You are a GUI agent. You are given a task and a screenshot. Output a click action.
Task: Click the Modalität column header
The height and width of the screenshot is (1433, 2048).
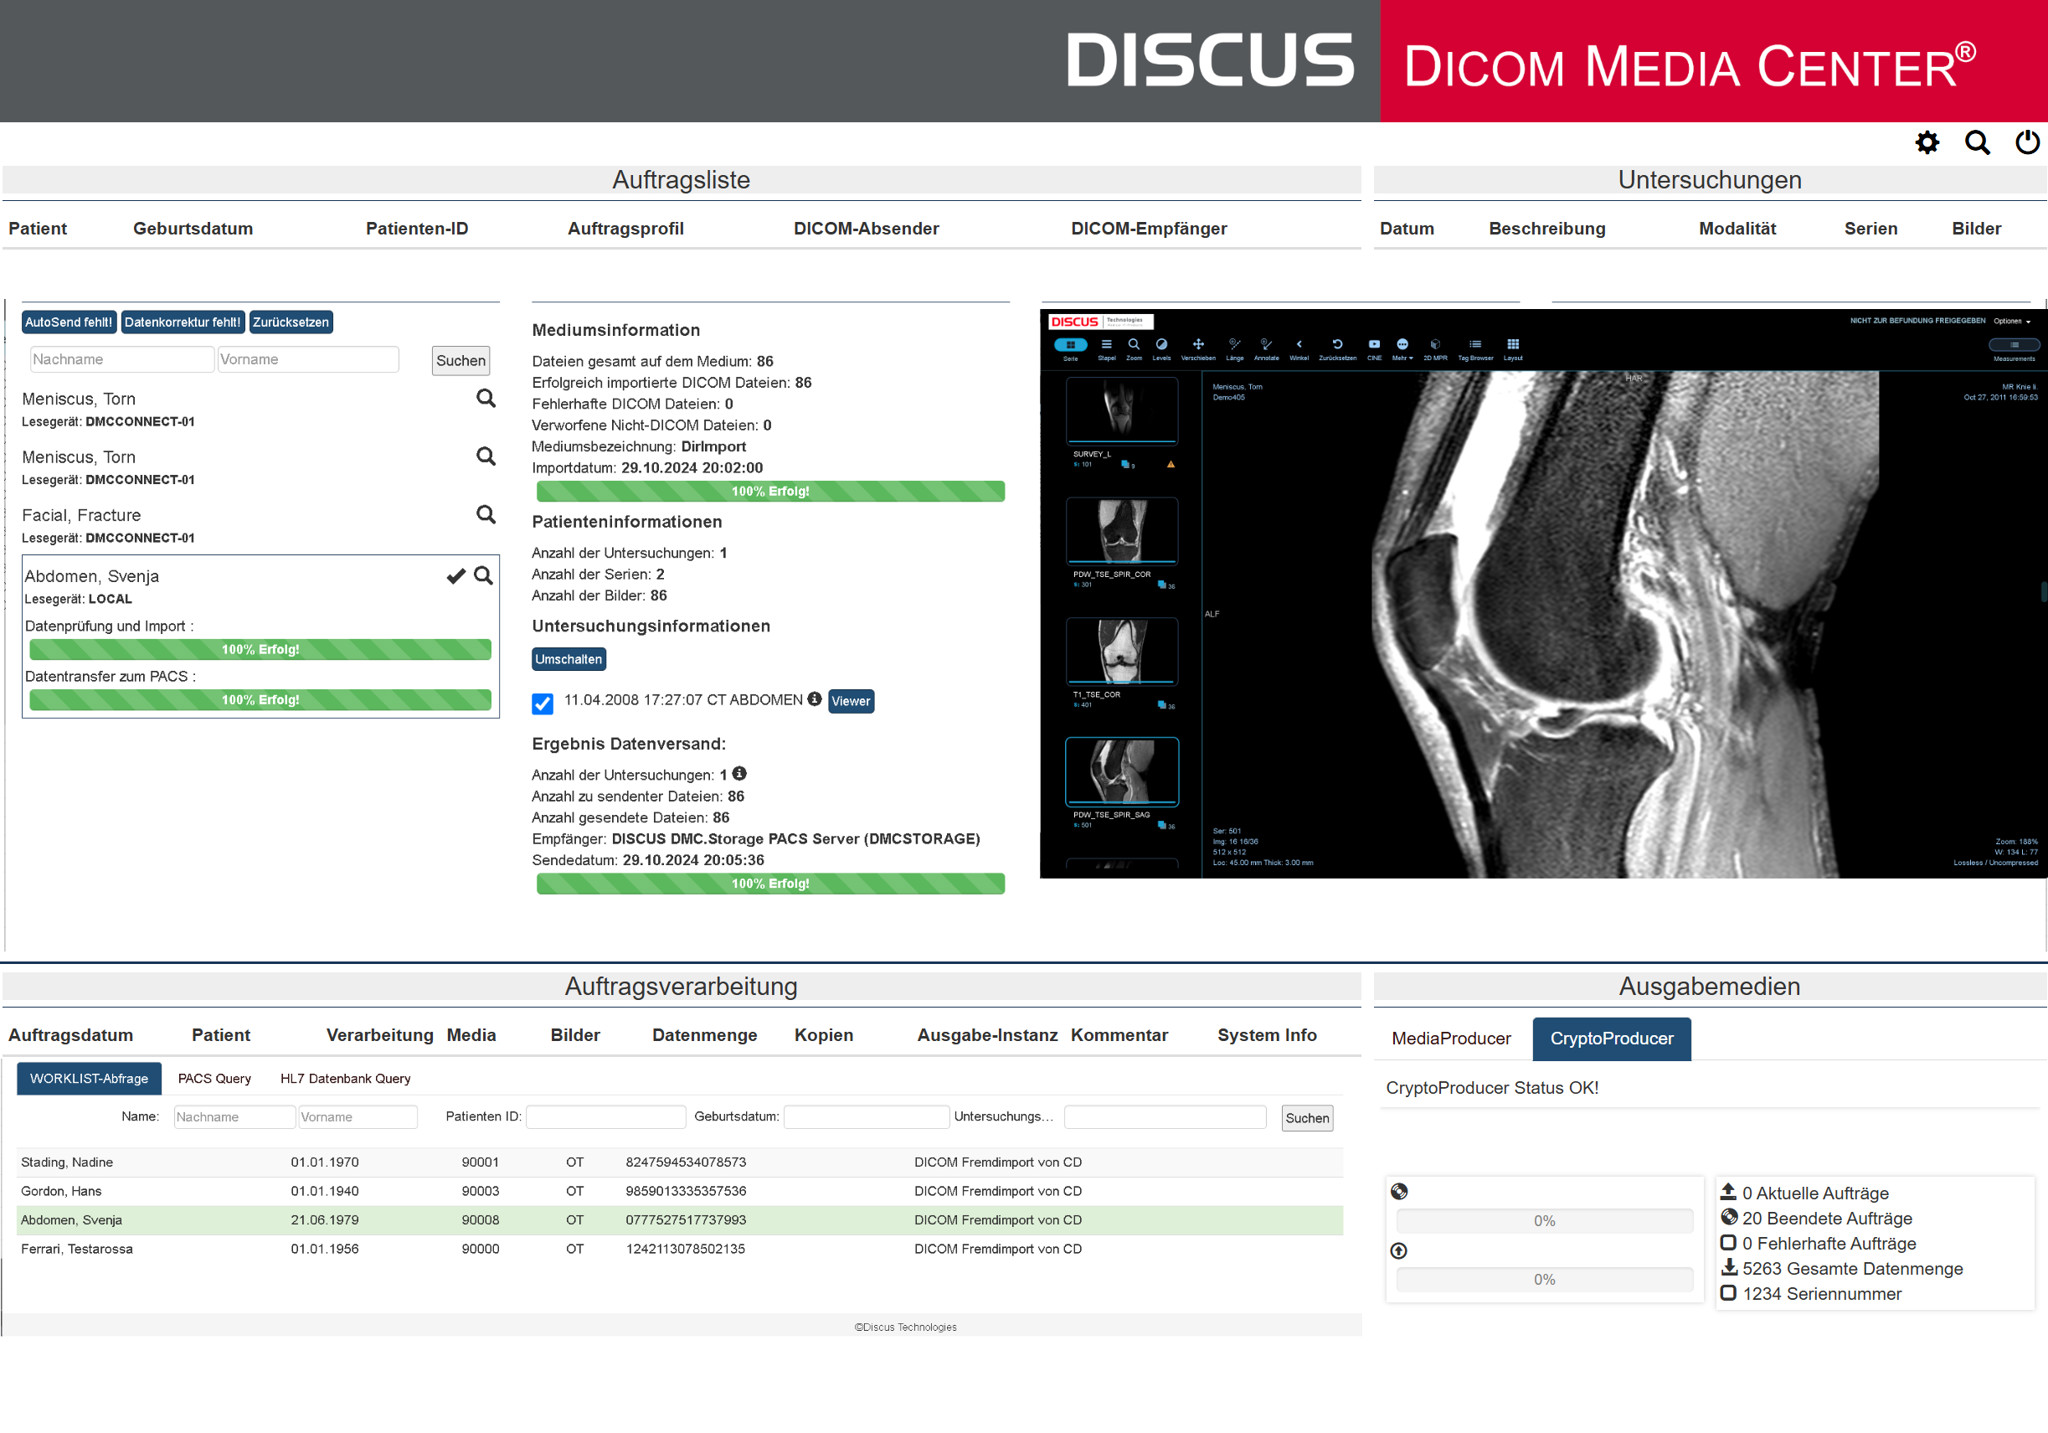click(1737, 228)
